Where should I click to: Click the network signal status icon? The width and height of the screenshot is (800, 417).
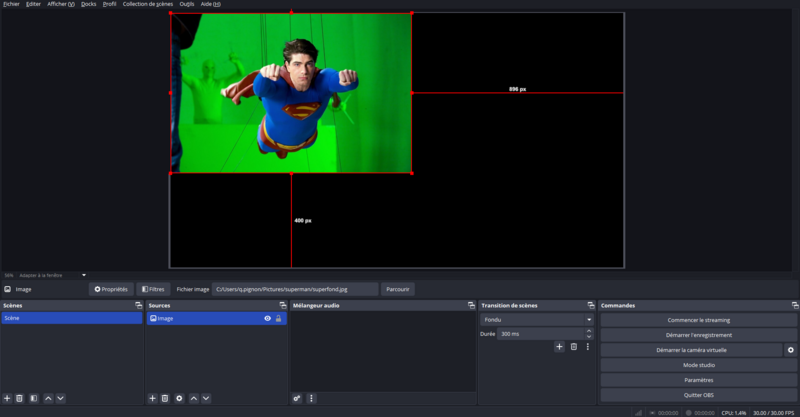click(638, 412)
